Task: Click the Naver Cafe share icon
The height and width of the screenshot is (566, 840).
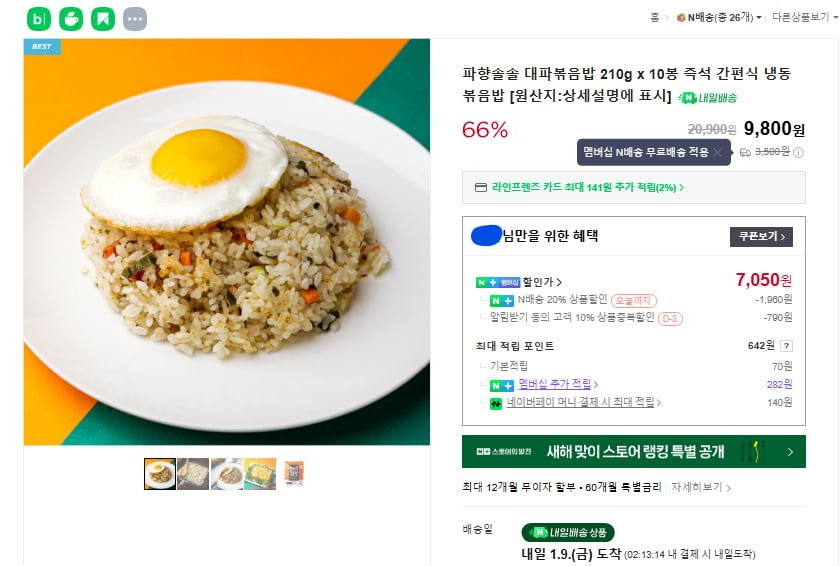Action: (71, 18)
